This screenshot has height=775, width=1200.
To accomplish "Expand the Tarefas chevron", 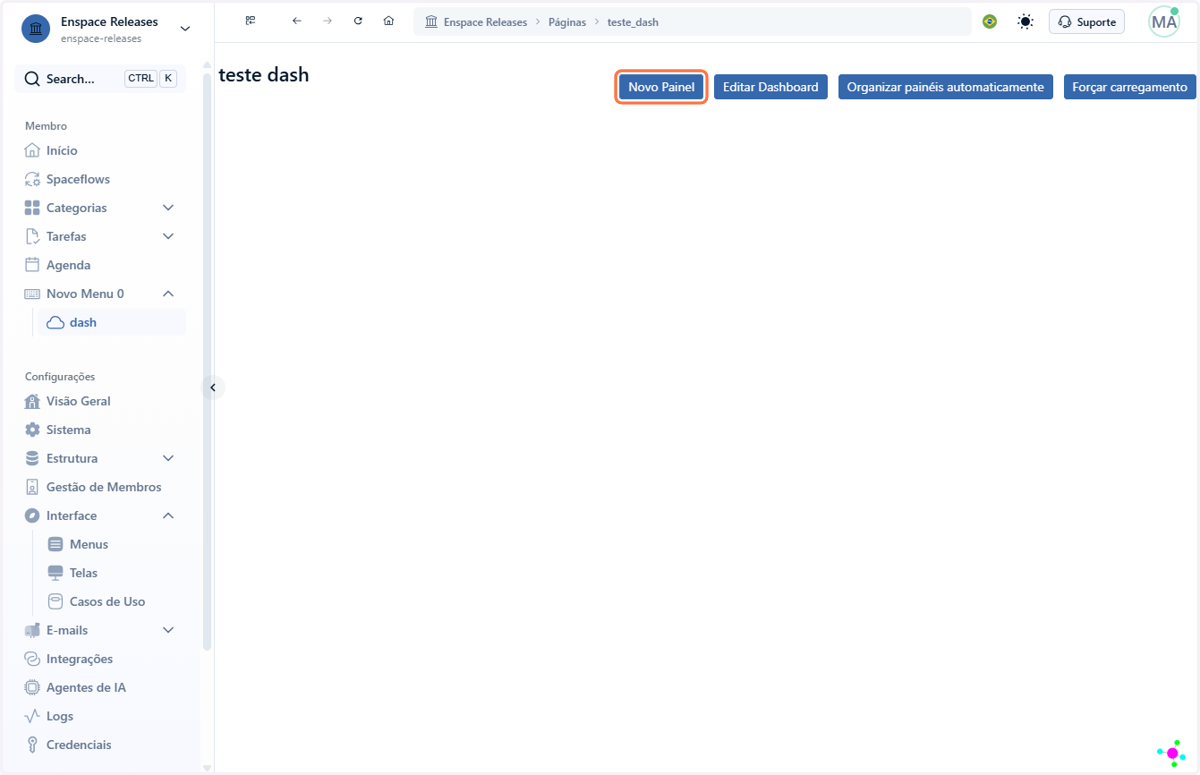I will pyautogui.click(x=168, y=237).
